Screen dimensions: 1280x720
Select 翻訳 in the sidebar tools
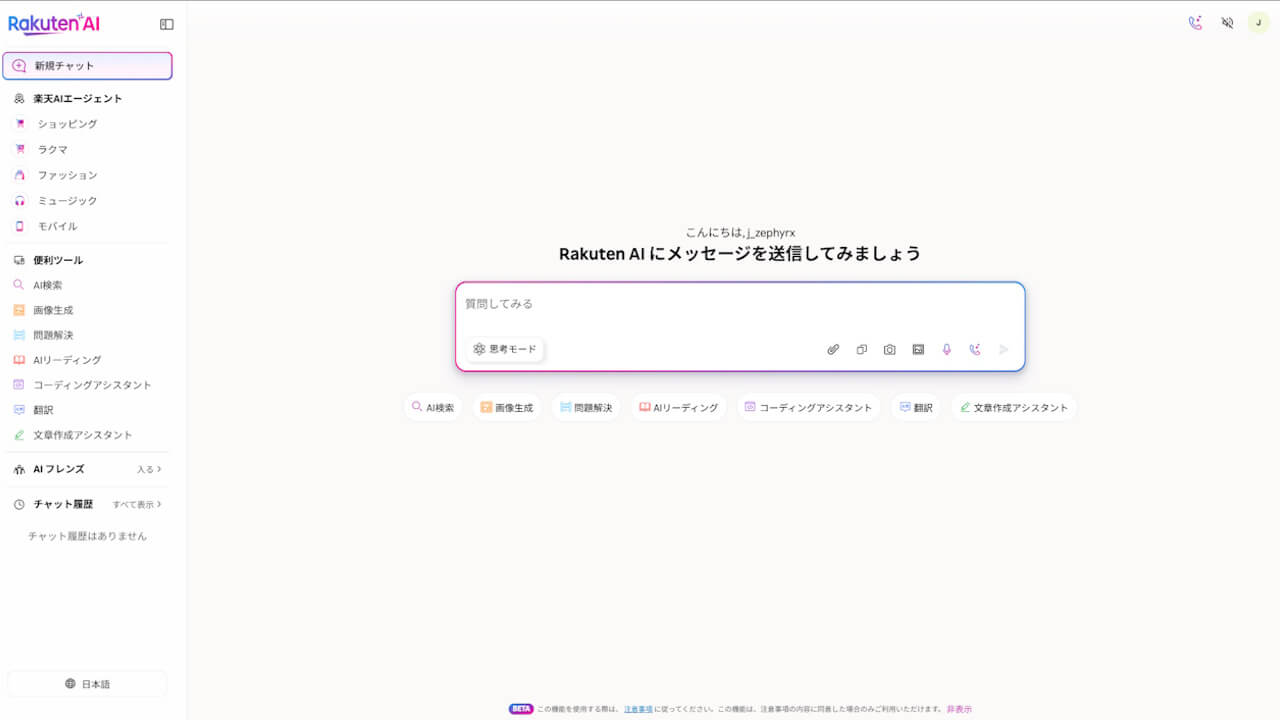click(x=43, y=410)
